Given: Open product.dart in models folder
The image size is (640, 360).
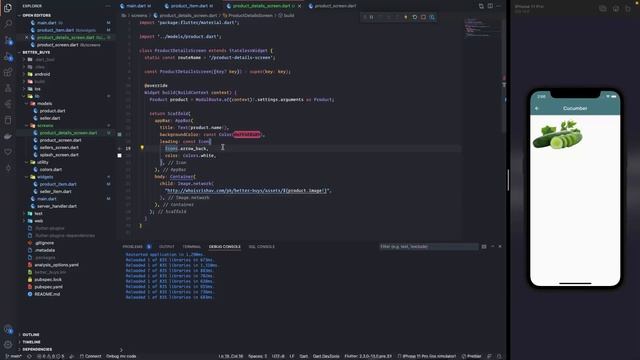Looking at the screenshot, I should tap(52, 111).
